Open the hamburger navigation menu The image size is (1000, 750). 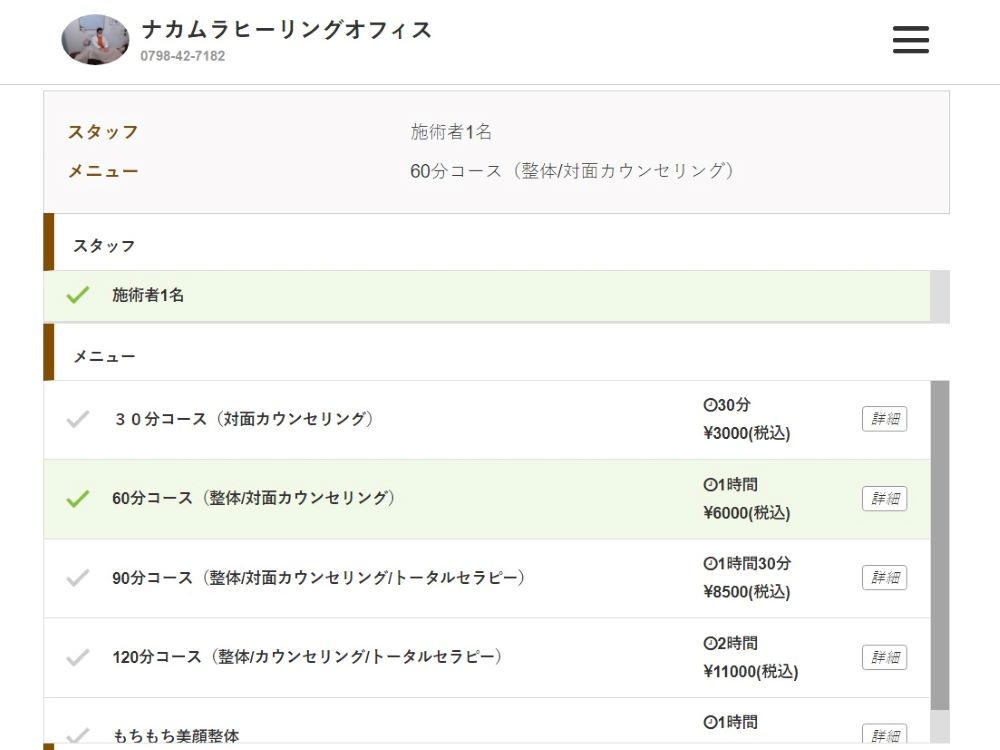(x=910, y=40)
